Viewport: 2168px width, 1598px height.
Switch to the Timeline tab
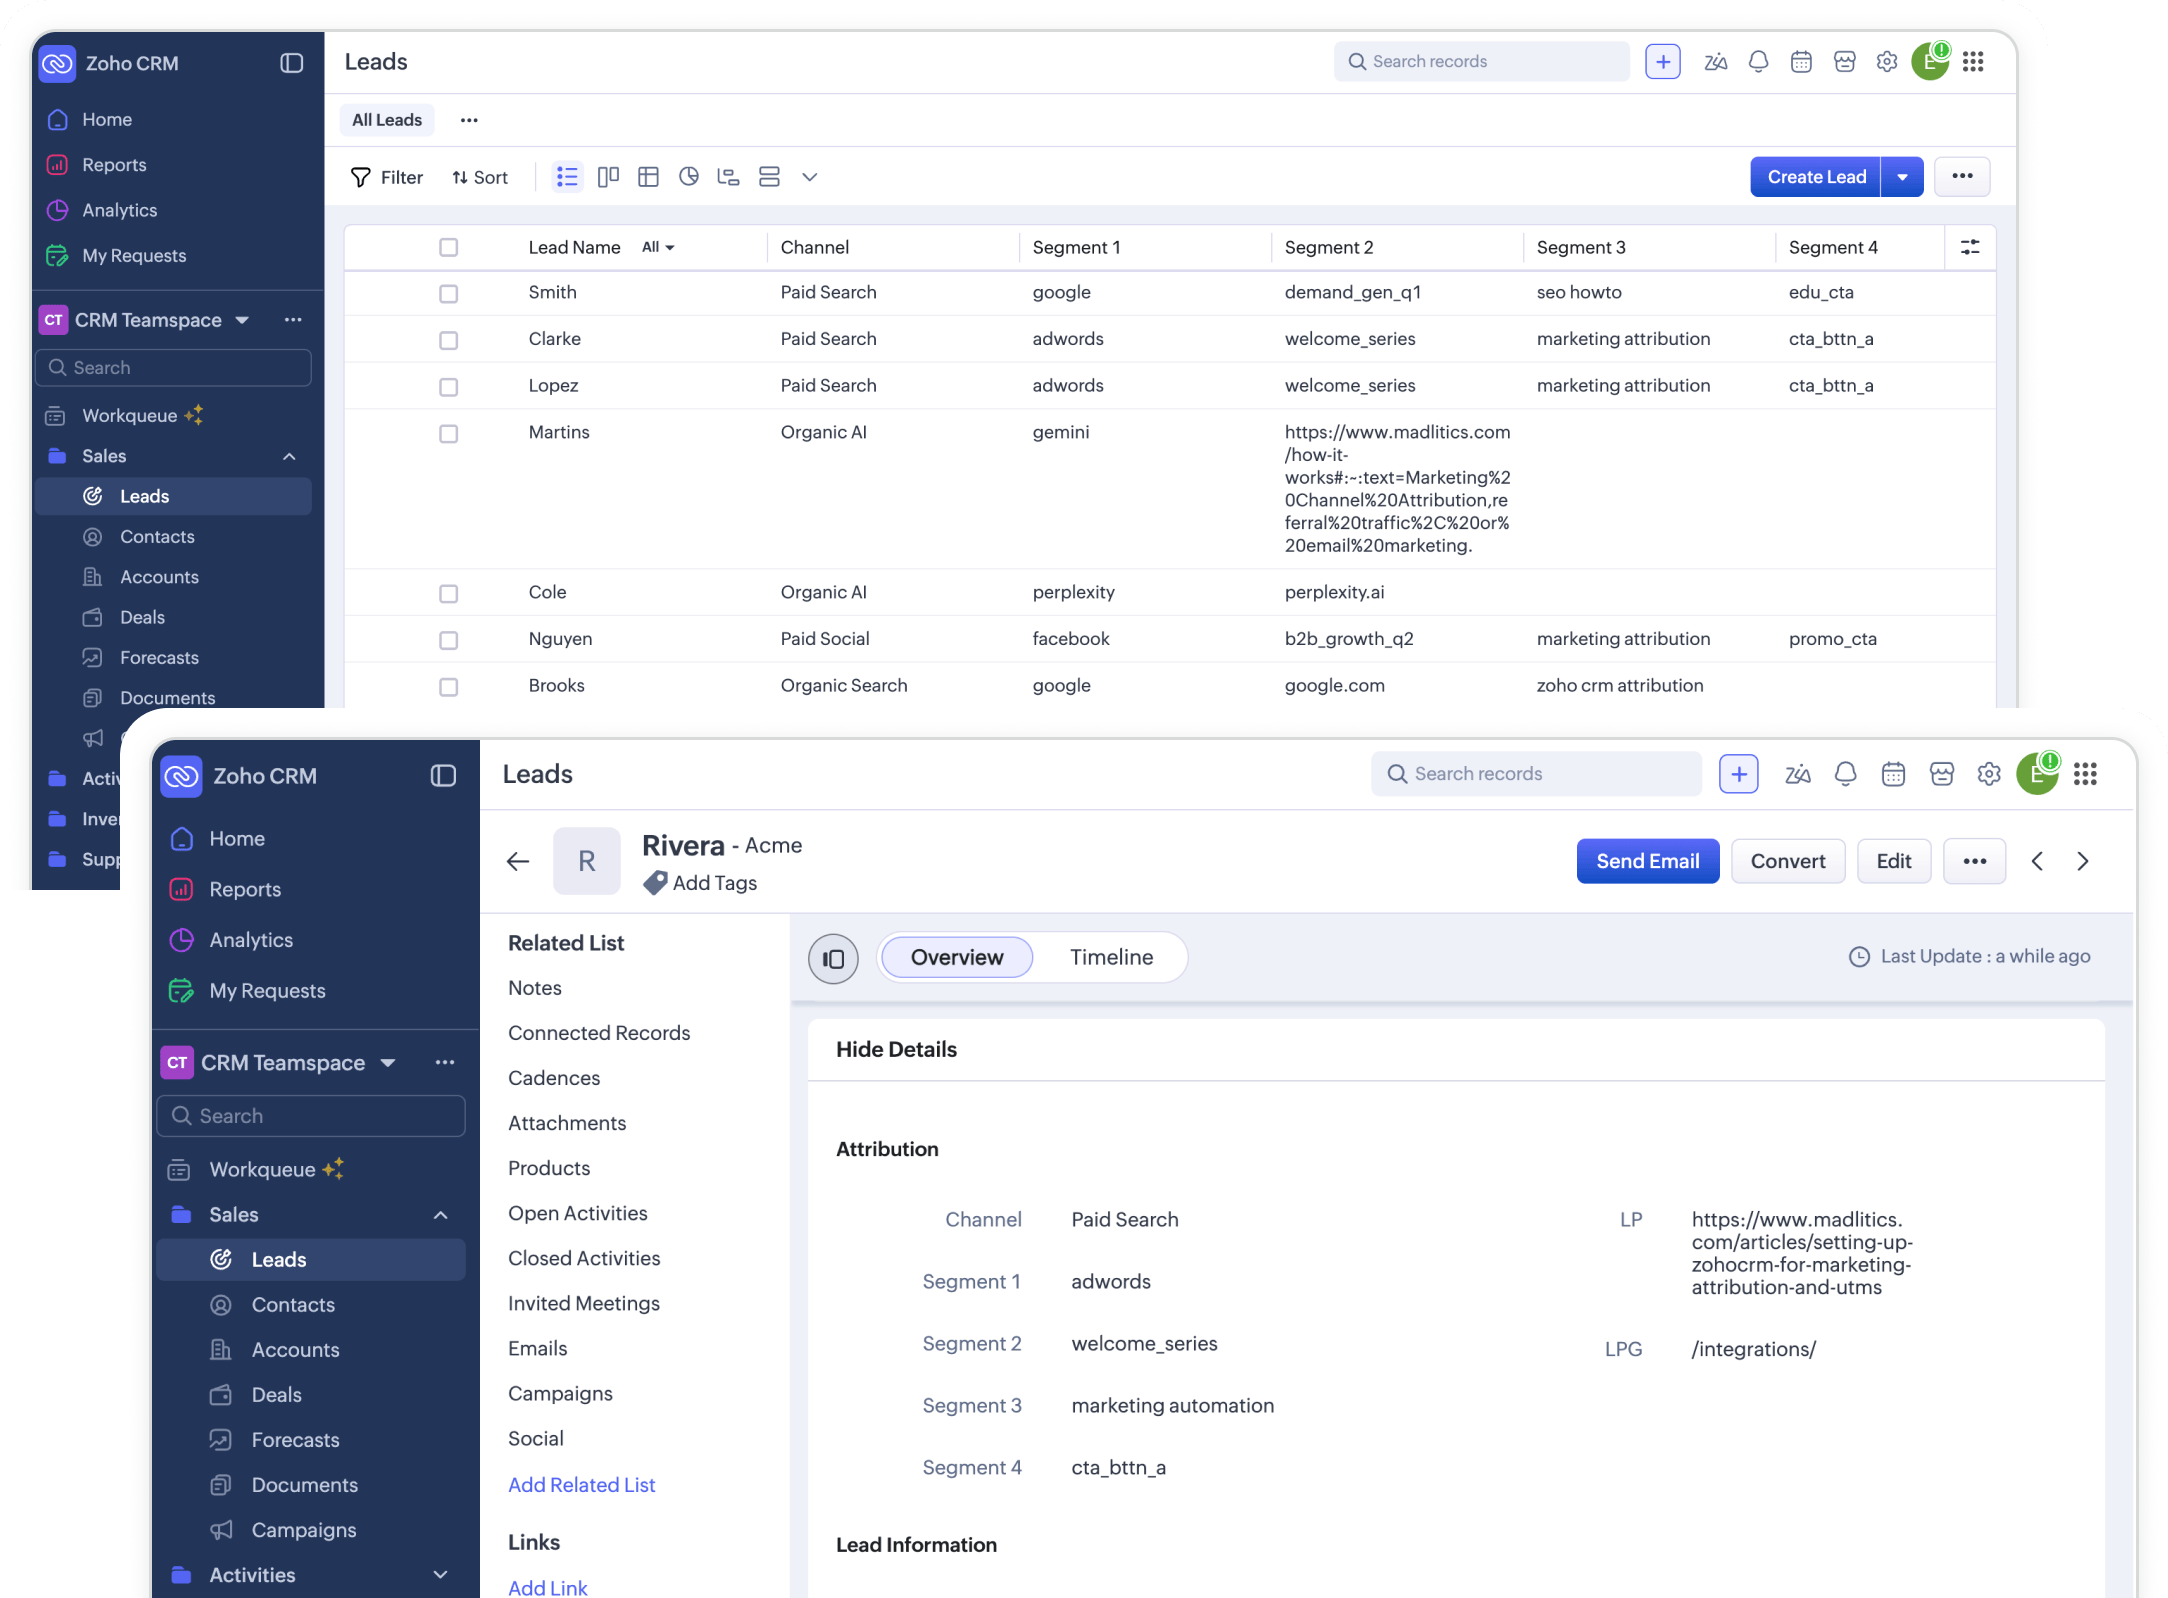coord(1111,957)
